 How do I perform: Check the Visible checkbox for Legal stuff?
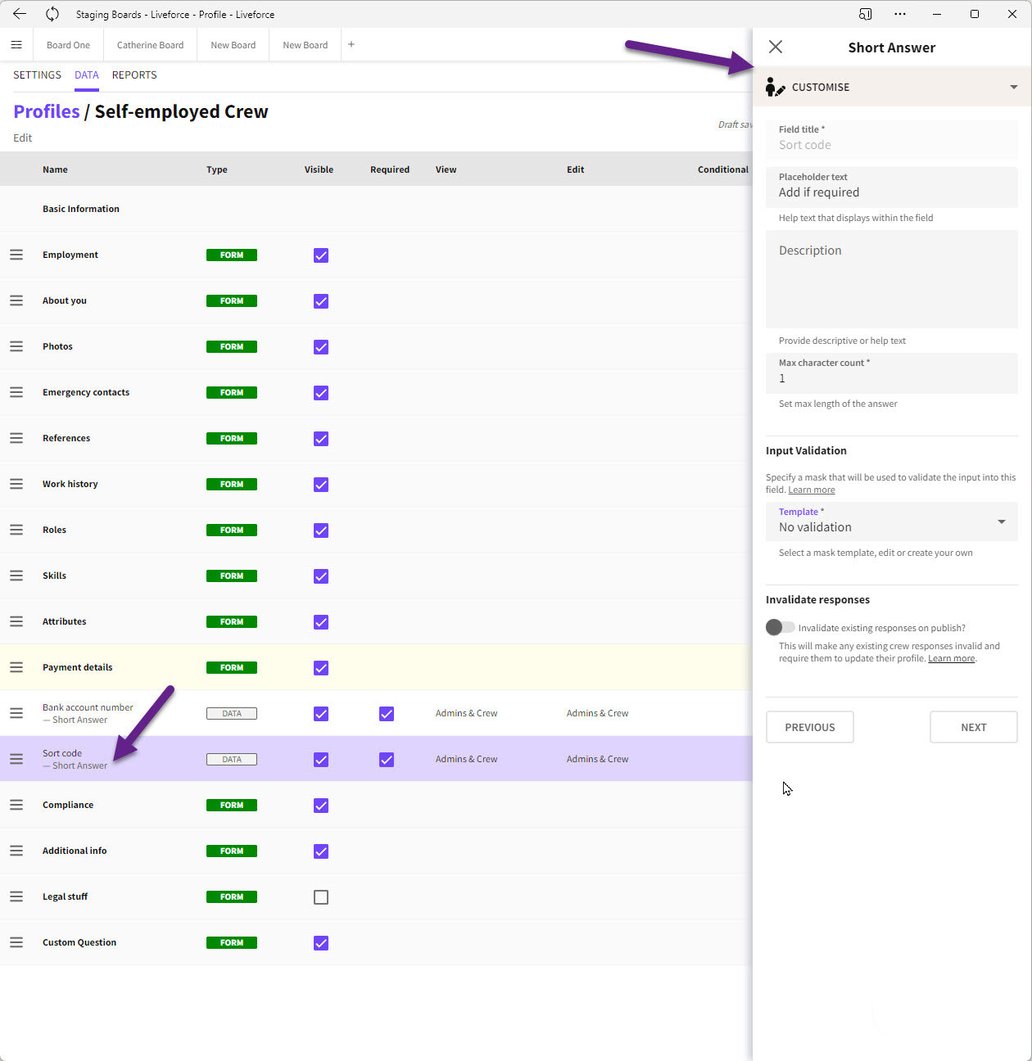click(320, 897)
